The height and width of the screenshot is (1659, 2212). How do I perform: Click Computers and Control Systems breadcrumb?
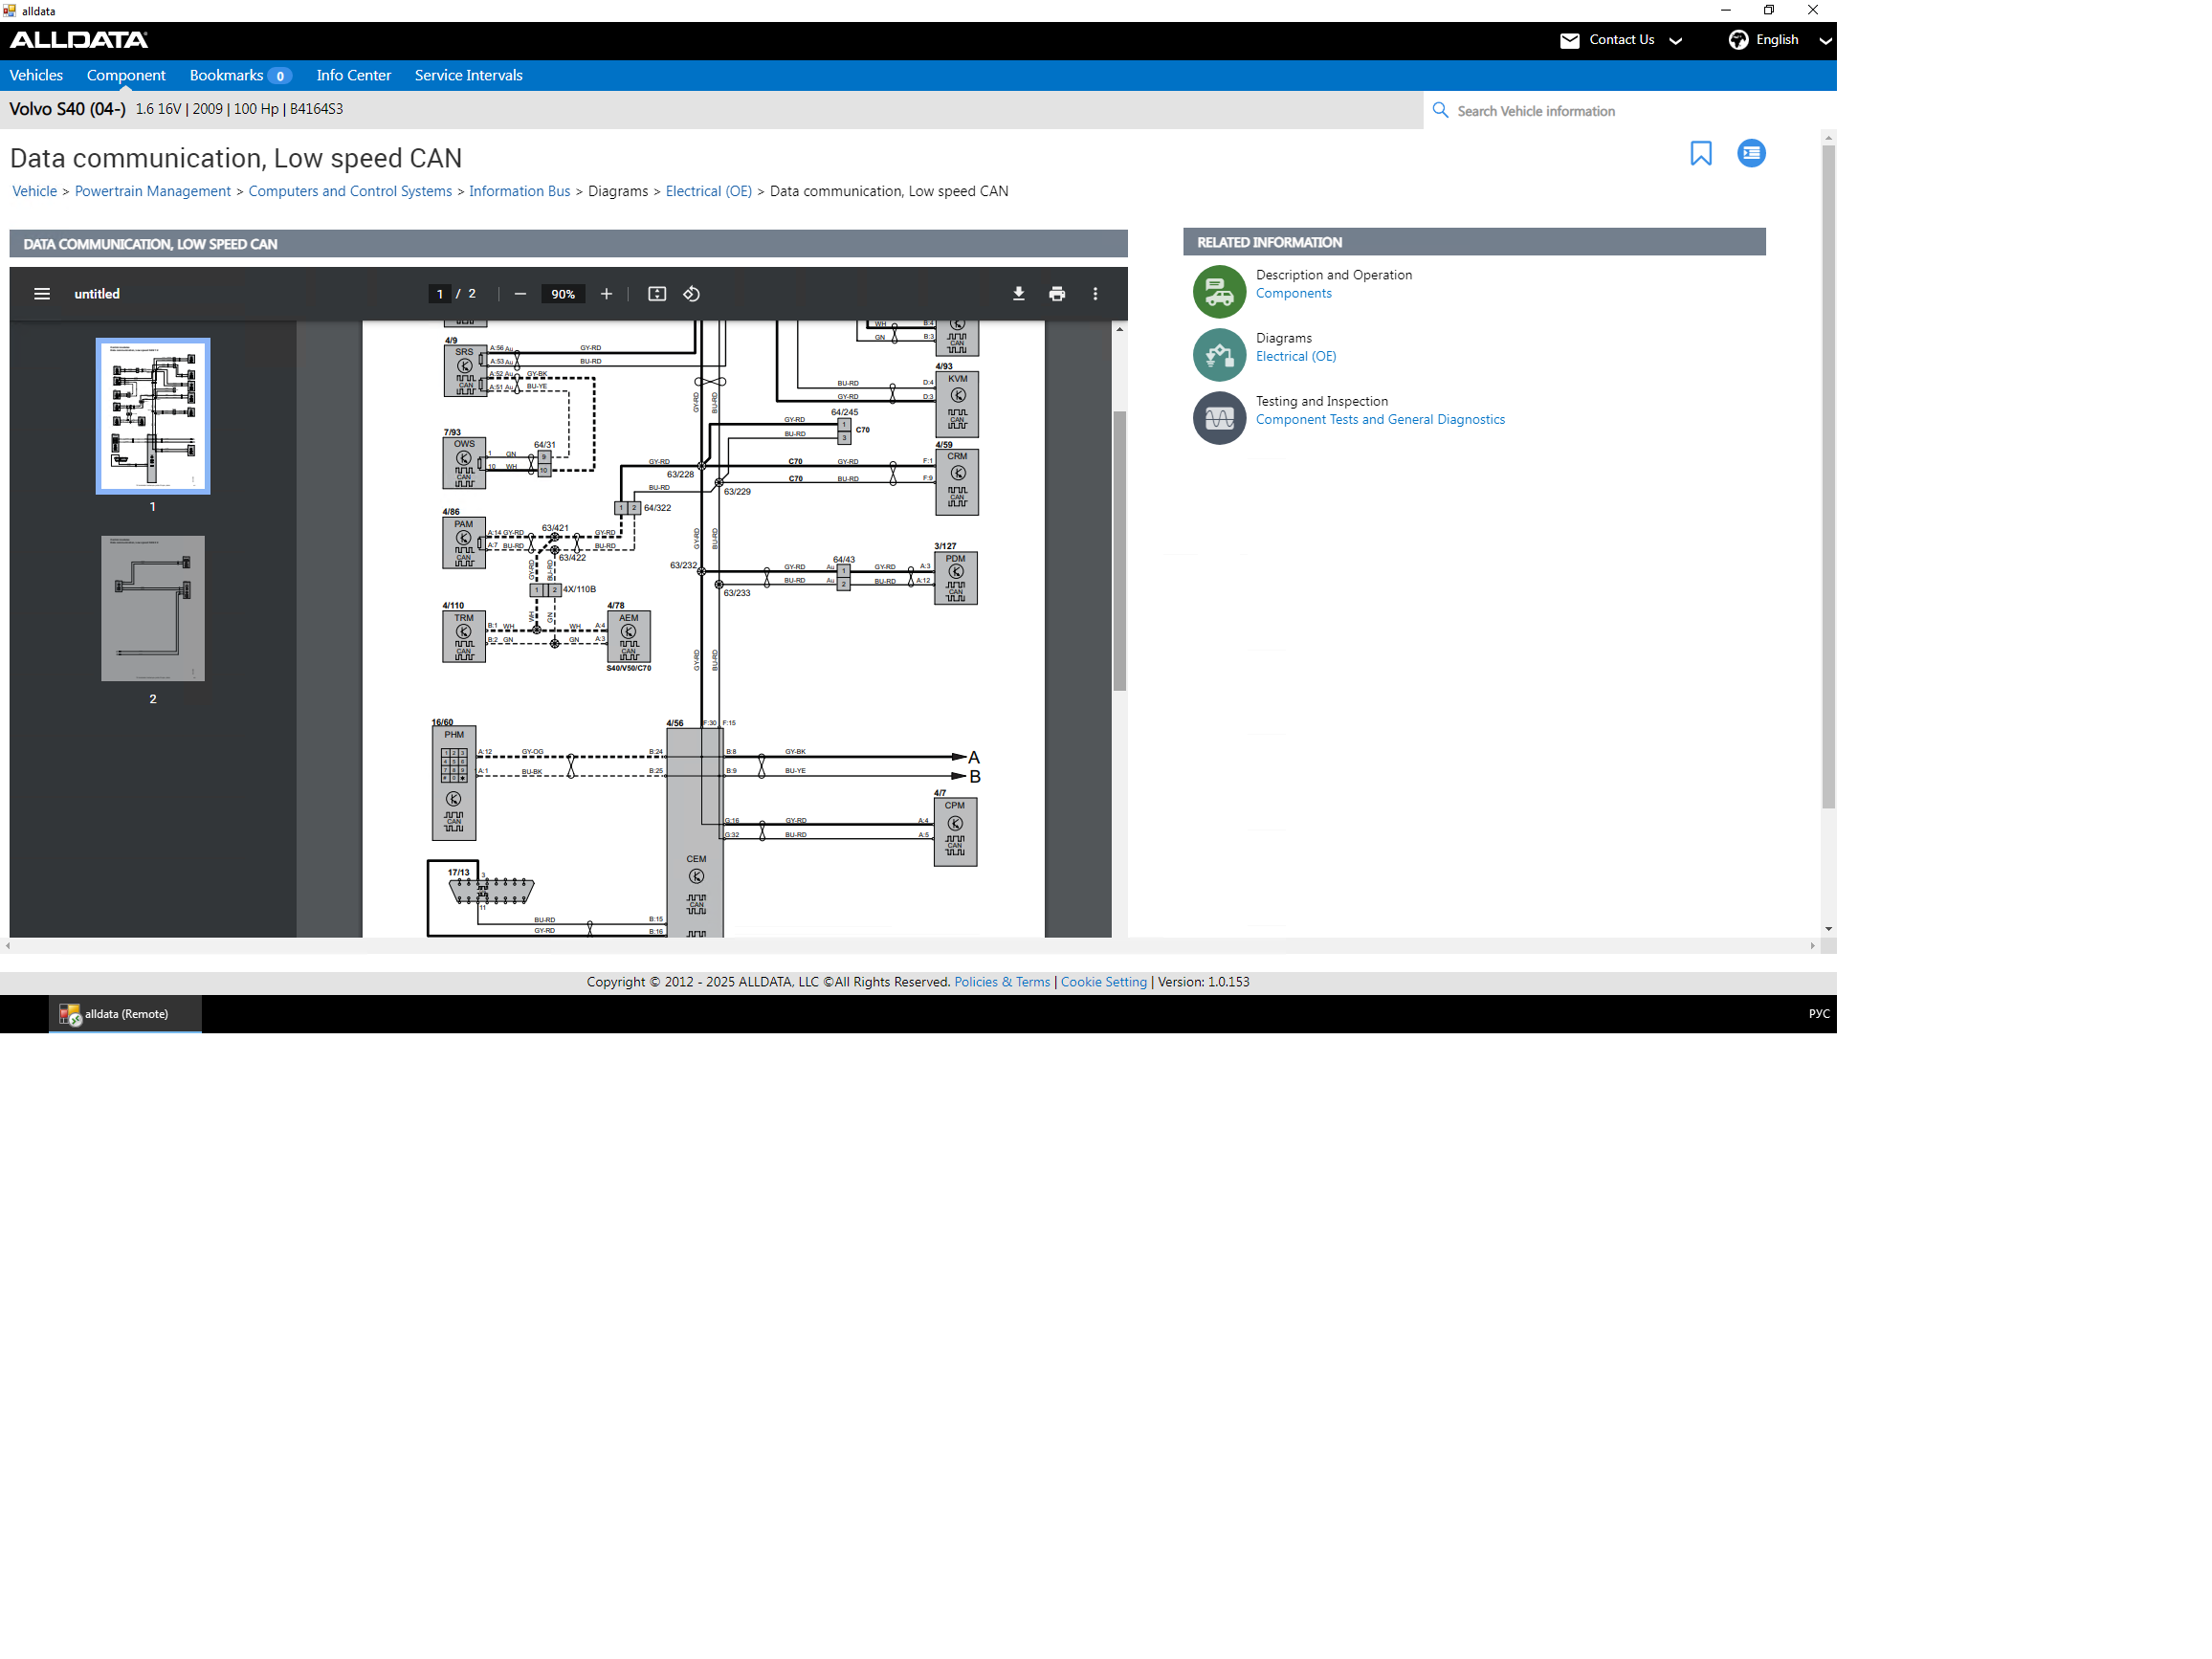pos(350,191)
